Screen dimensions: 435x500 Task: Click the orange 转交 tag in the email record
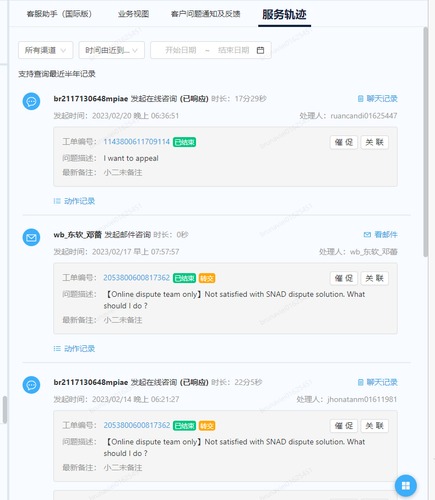click(207, 278)
